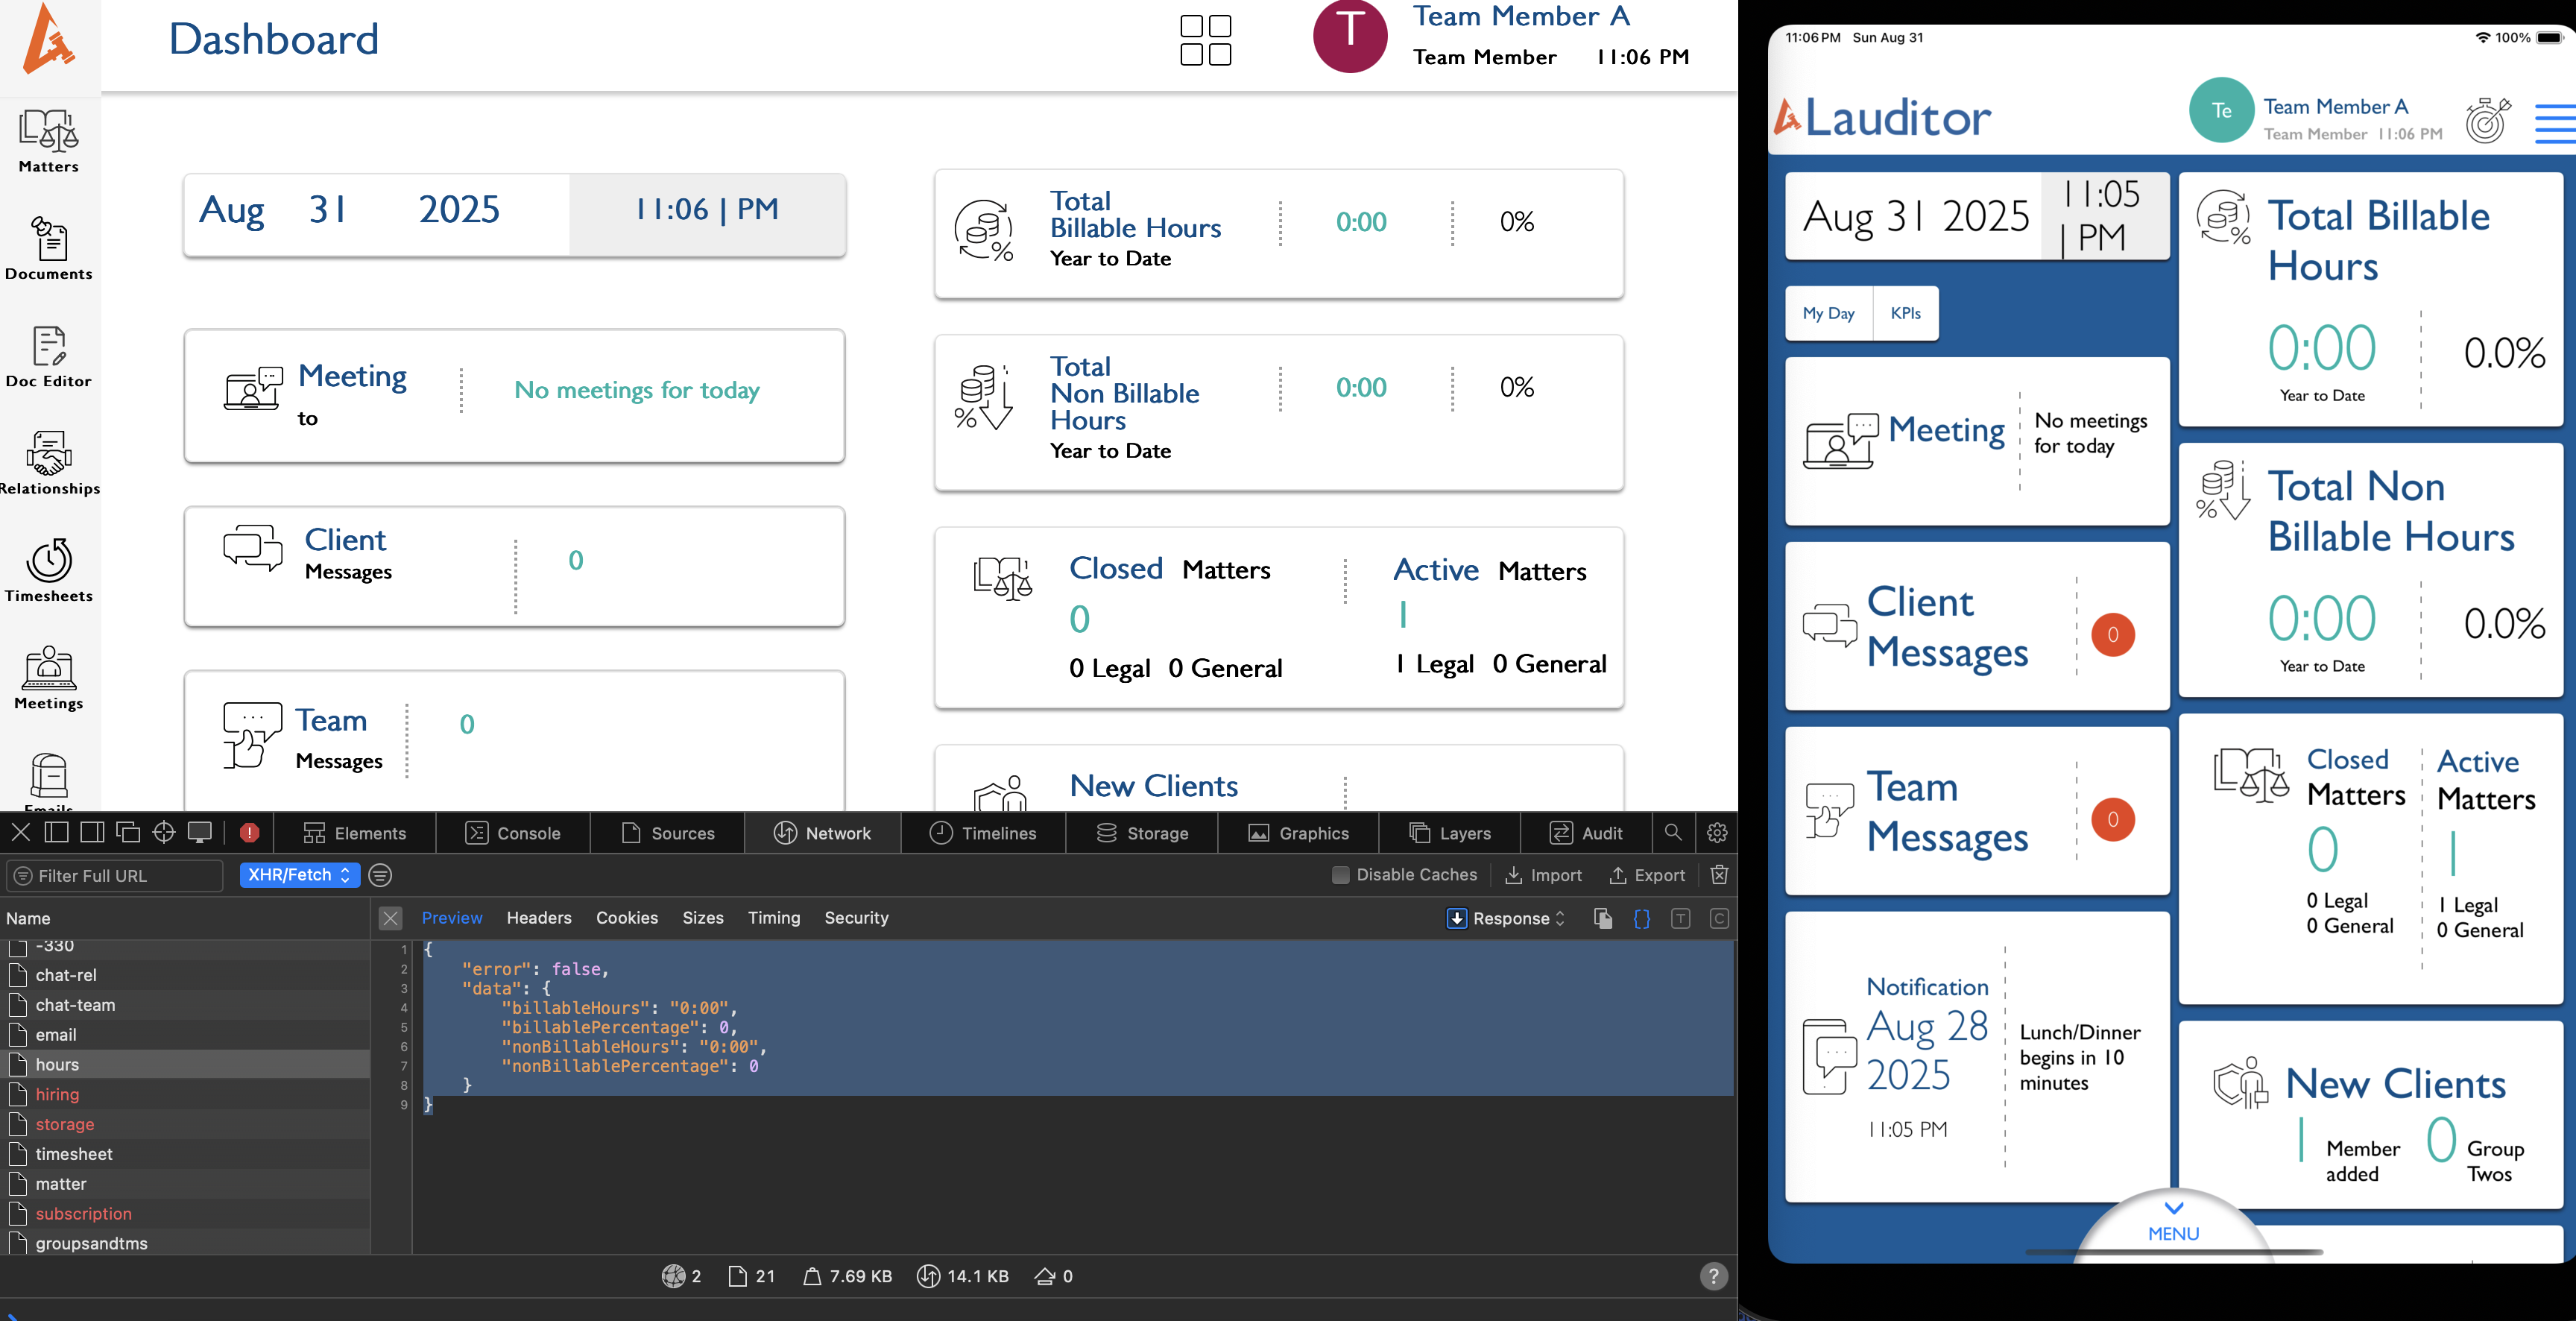Image resolution: width=2576 pixels, height=1321 pixels.
Task: Toggle the pretty print braces button
Action: [1641, 918]
